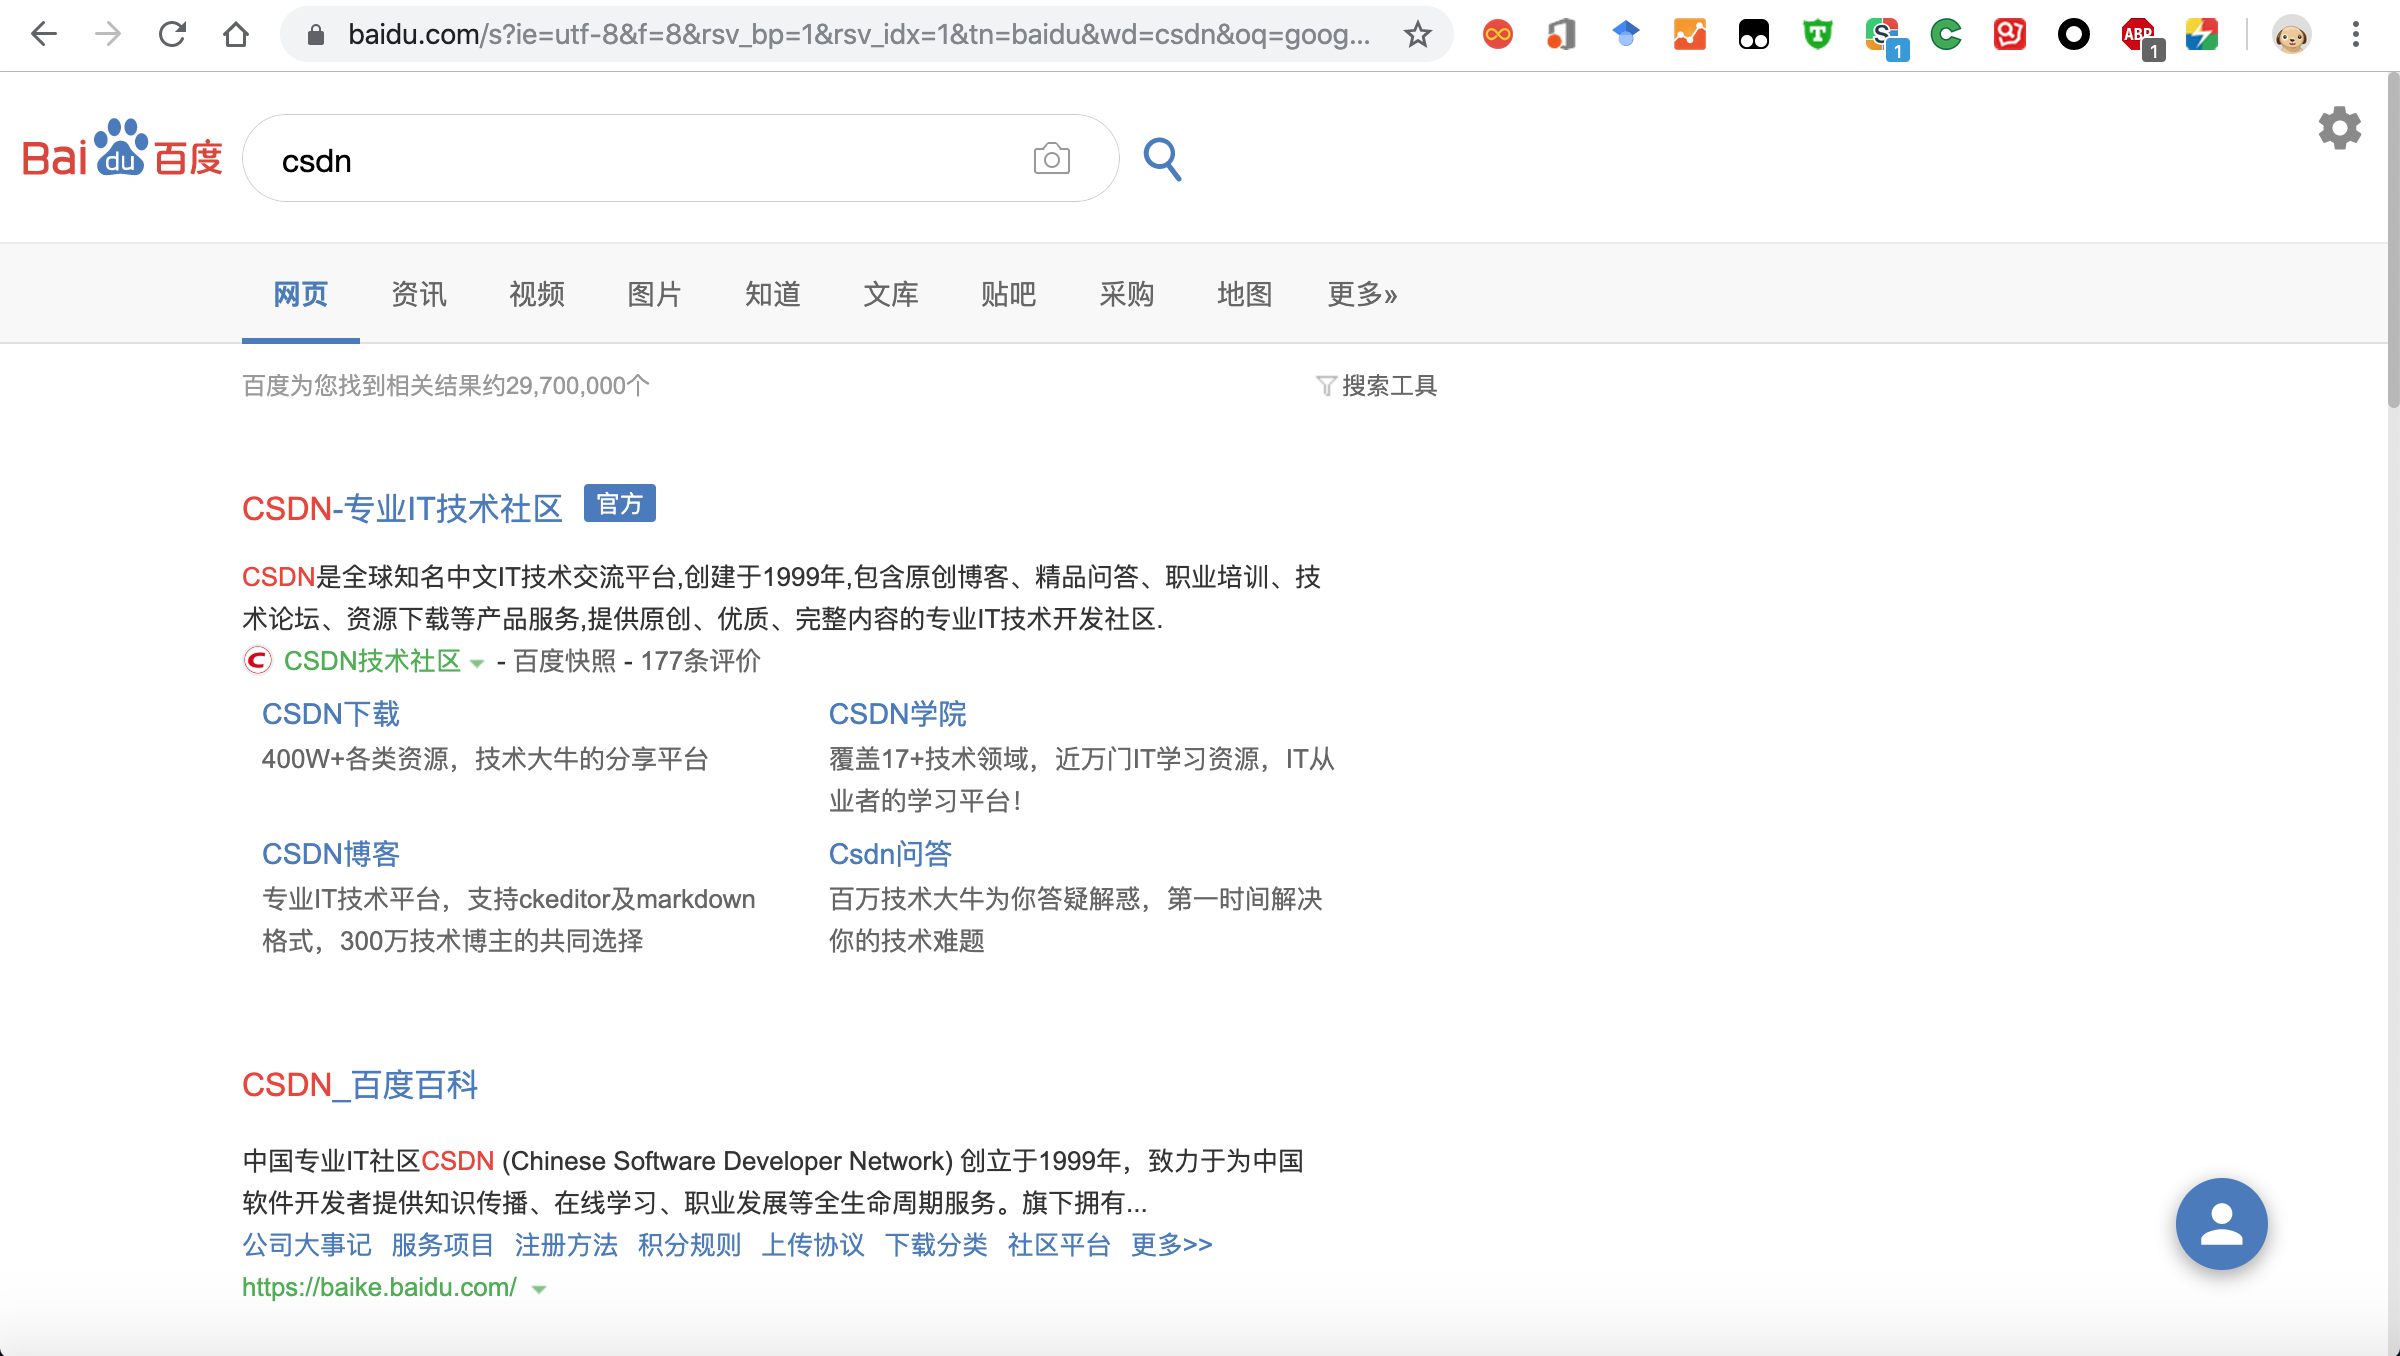Bookmark this page with the star icon

tap(1417, 35)
